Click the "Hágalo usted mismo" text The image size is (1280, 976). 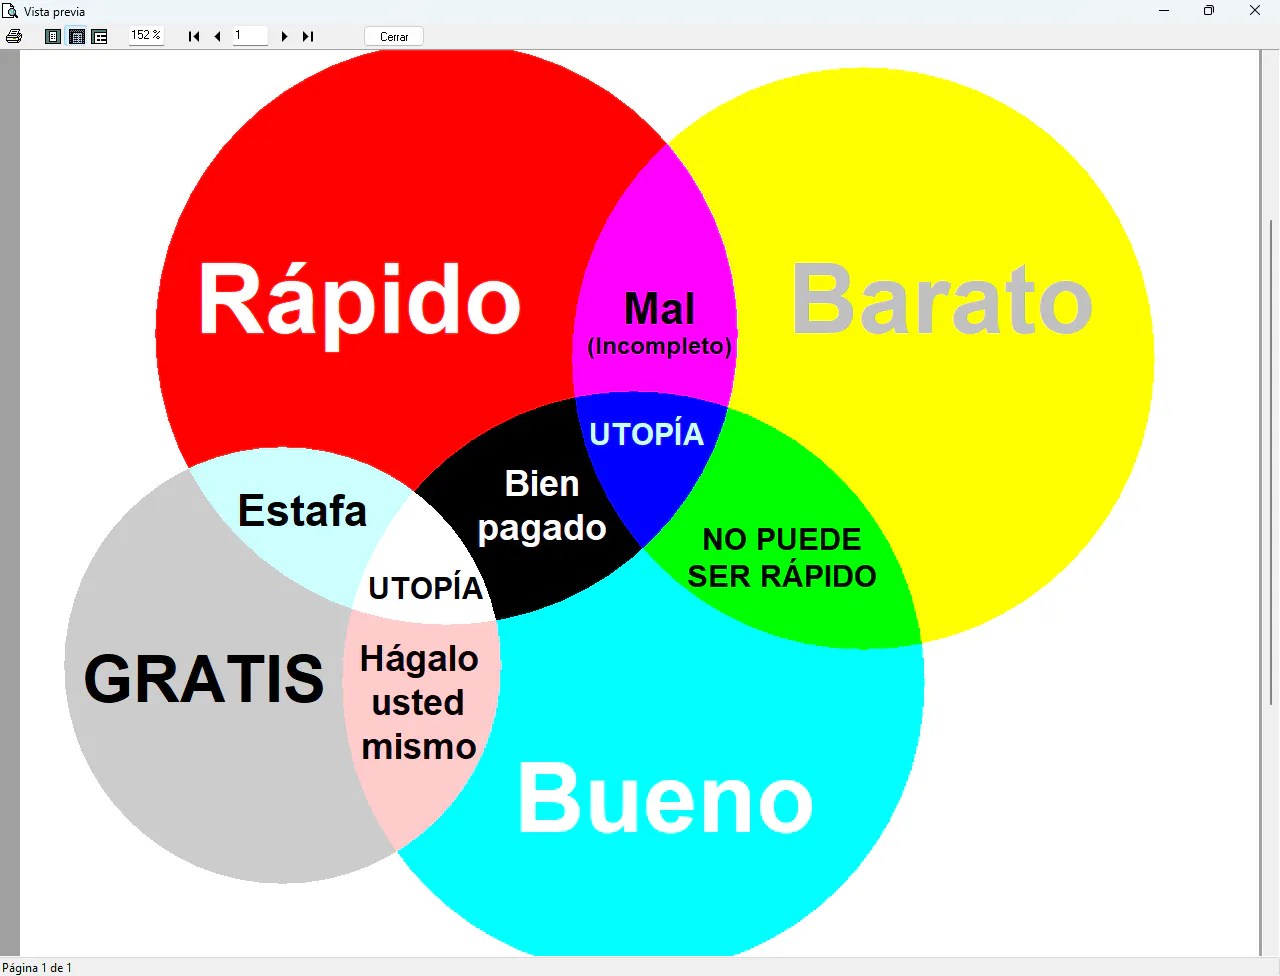419,703
